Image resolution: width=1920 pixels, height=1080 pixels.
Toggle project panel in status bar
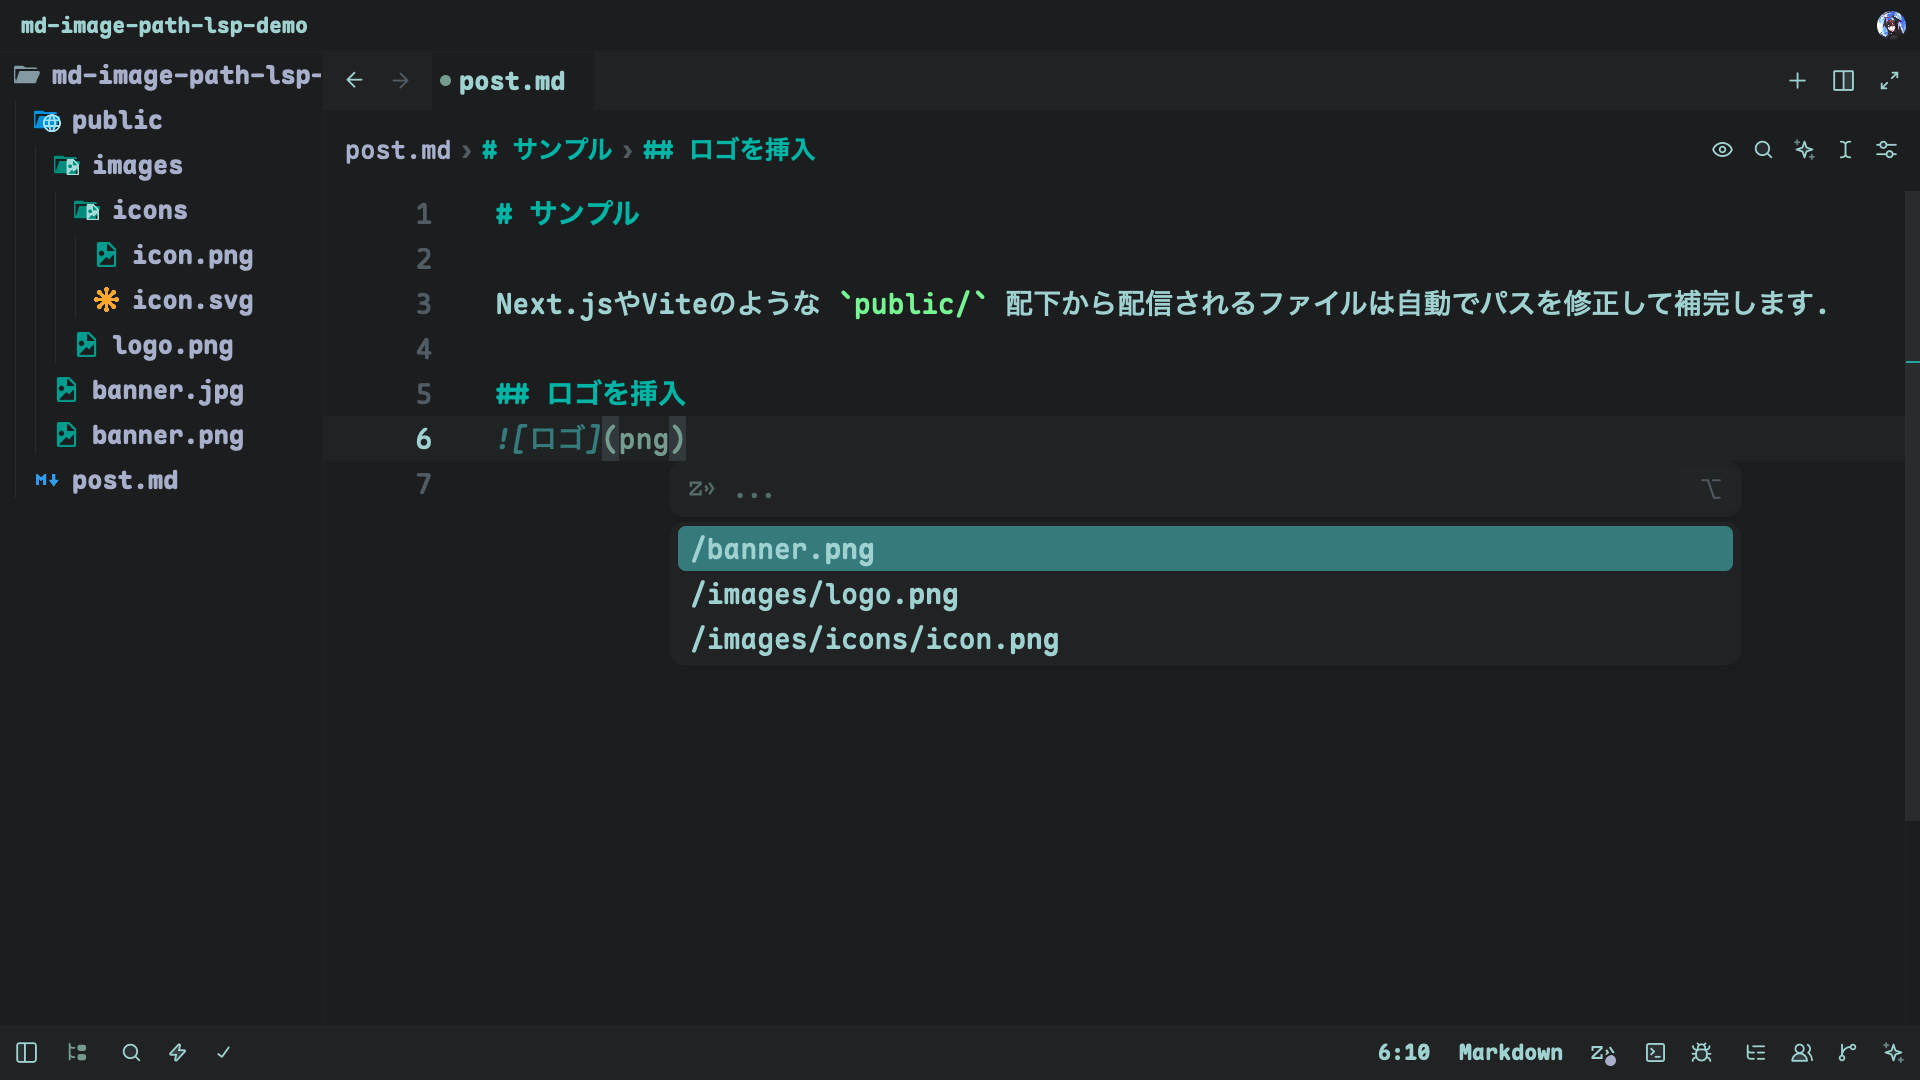[27, 1052]
